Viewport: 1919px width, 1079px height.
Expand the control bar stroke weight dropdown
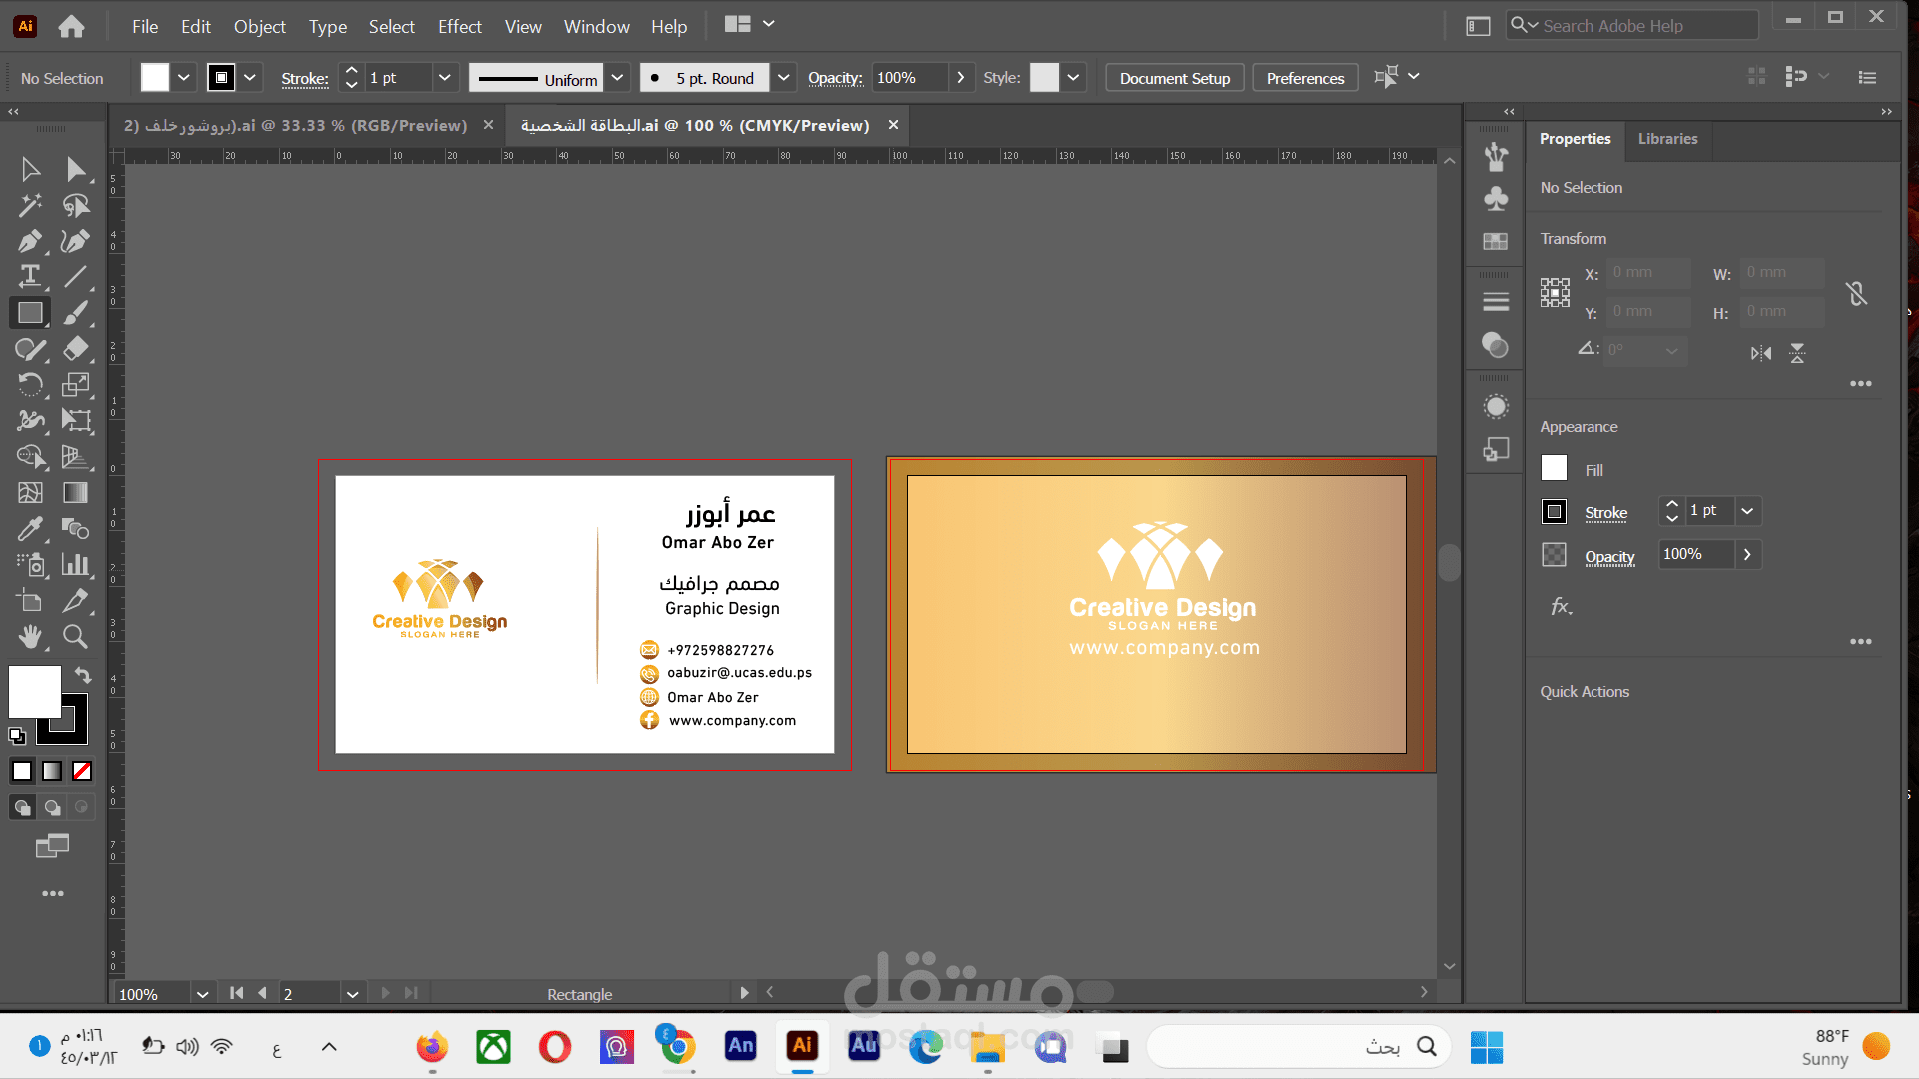[x=444, y=78]
